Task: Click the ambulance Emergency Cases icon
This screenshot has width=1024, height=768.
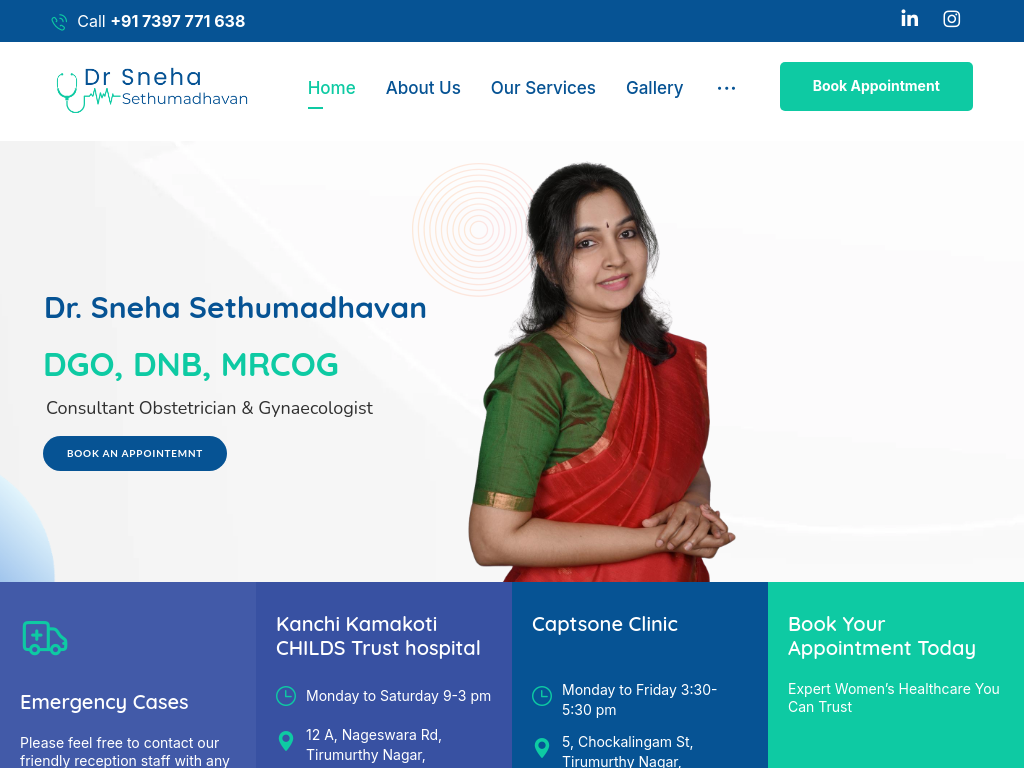Action: point(45,637)
